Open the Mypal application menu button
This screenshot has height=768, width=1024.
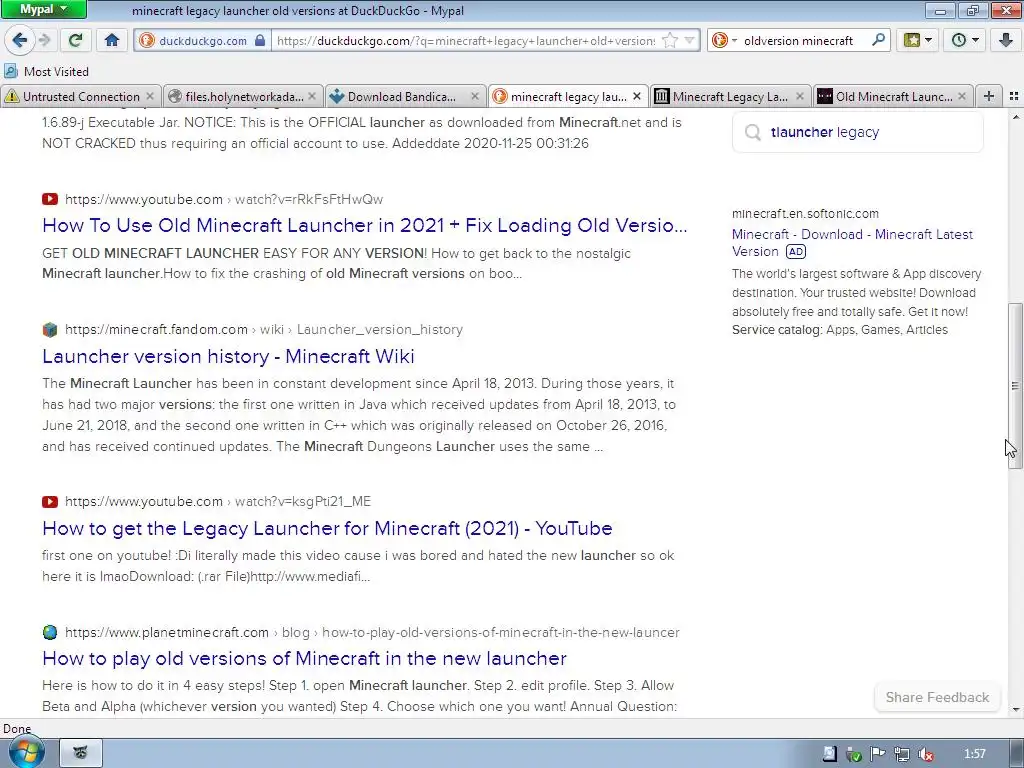click(x=43, y=9)
